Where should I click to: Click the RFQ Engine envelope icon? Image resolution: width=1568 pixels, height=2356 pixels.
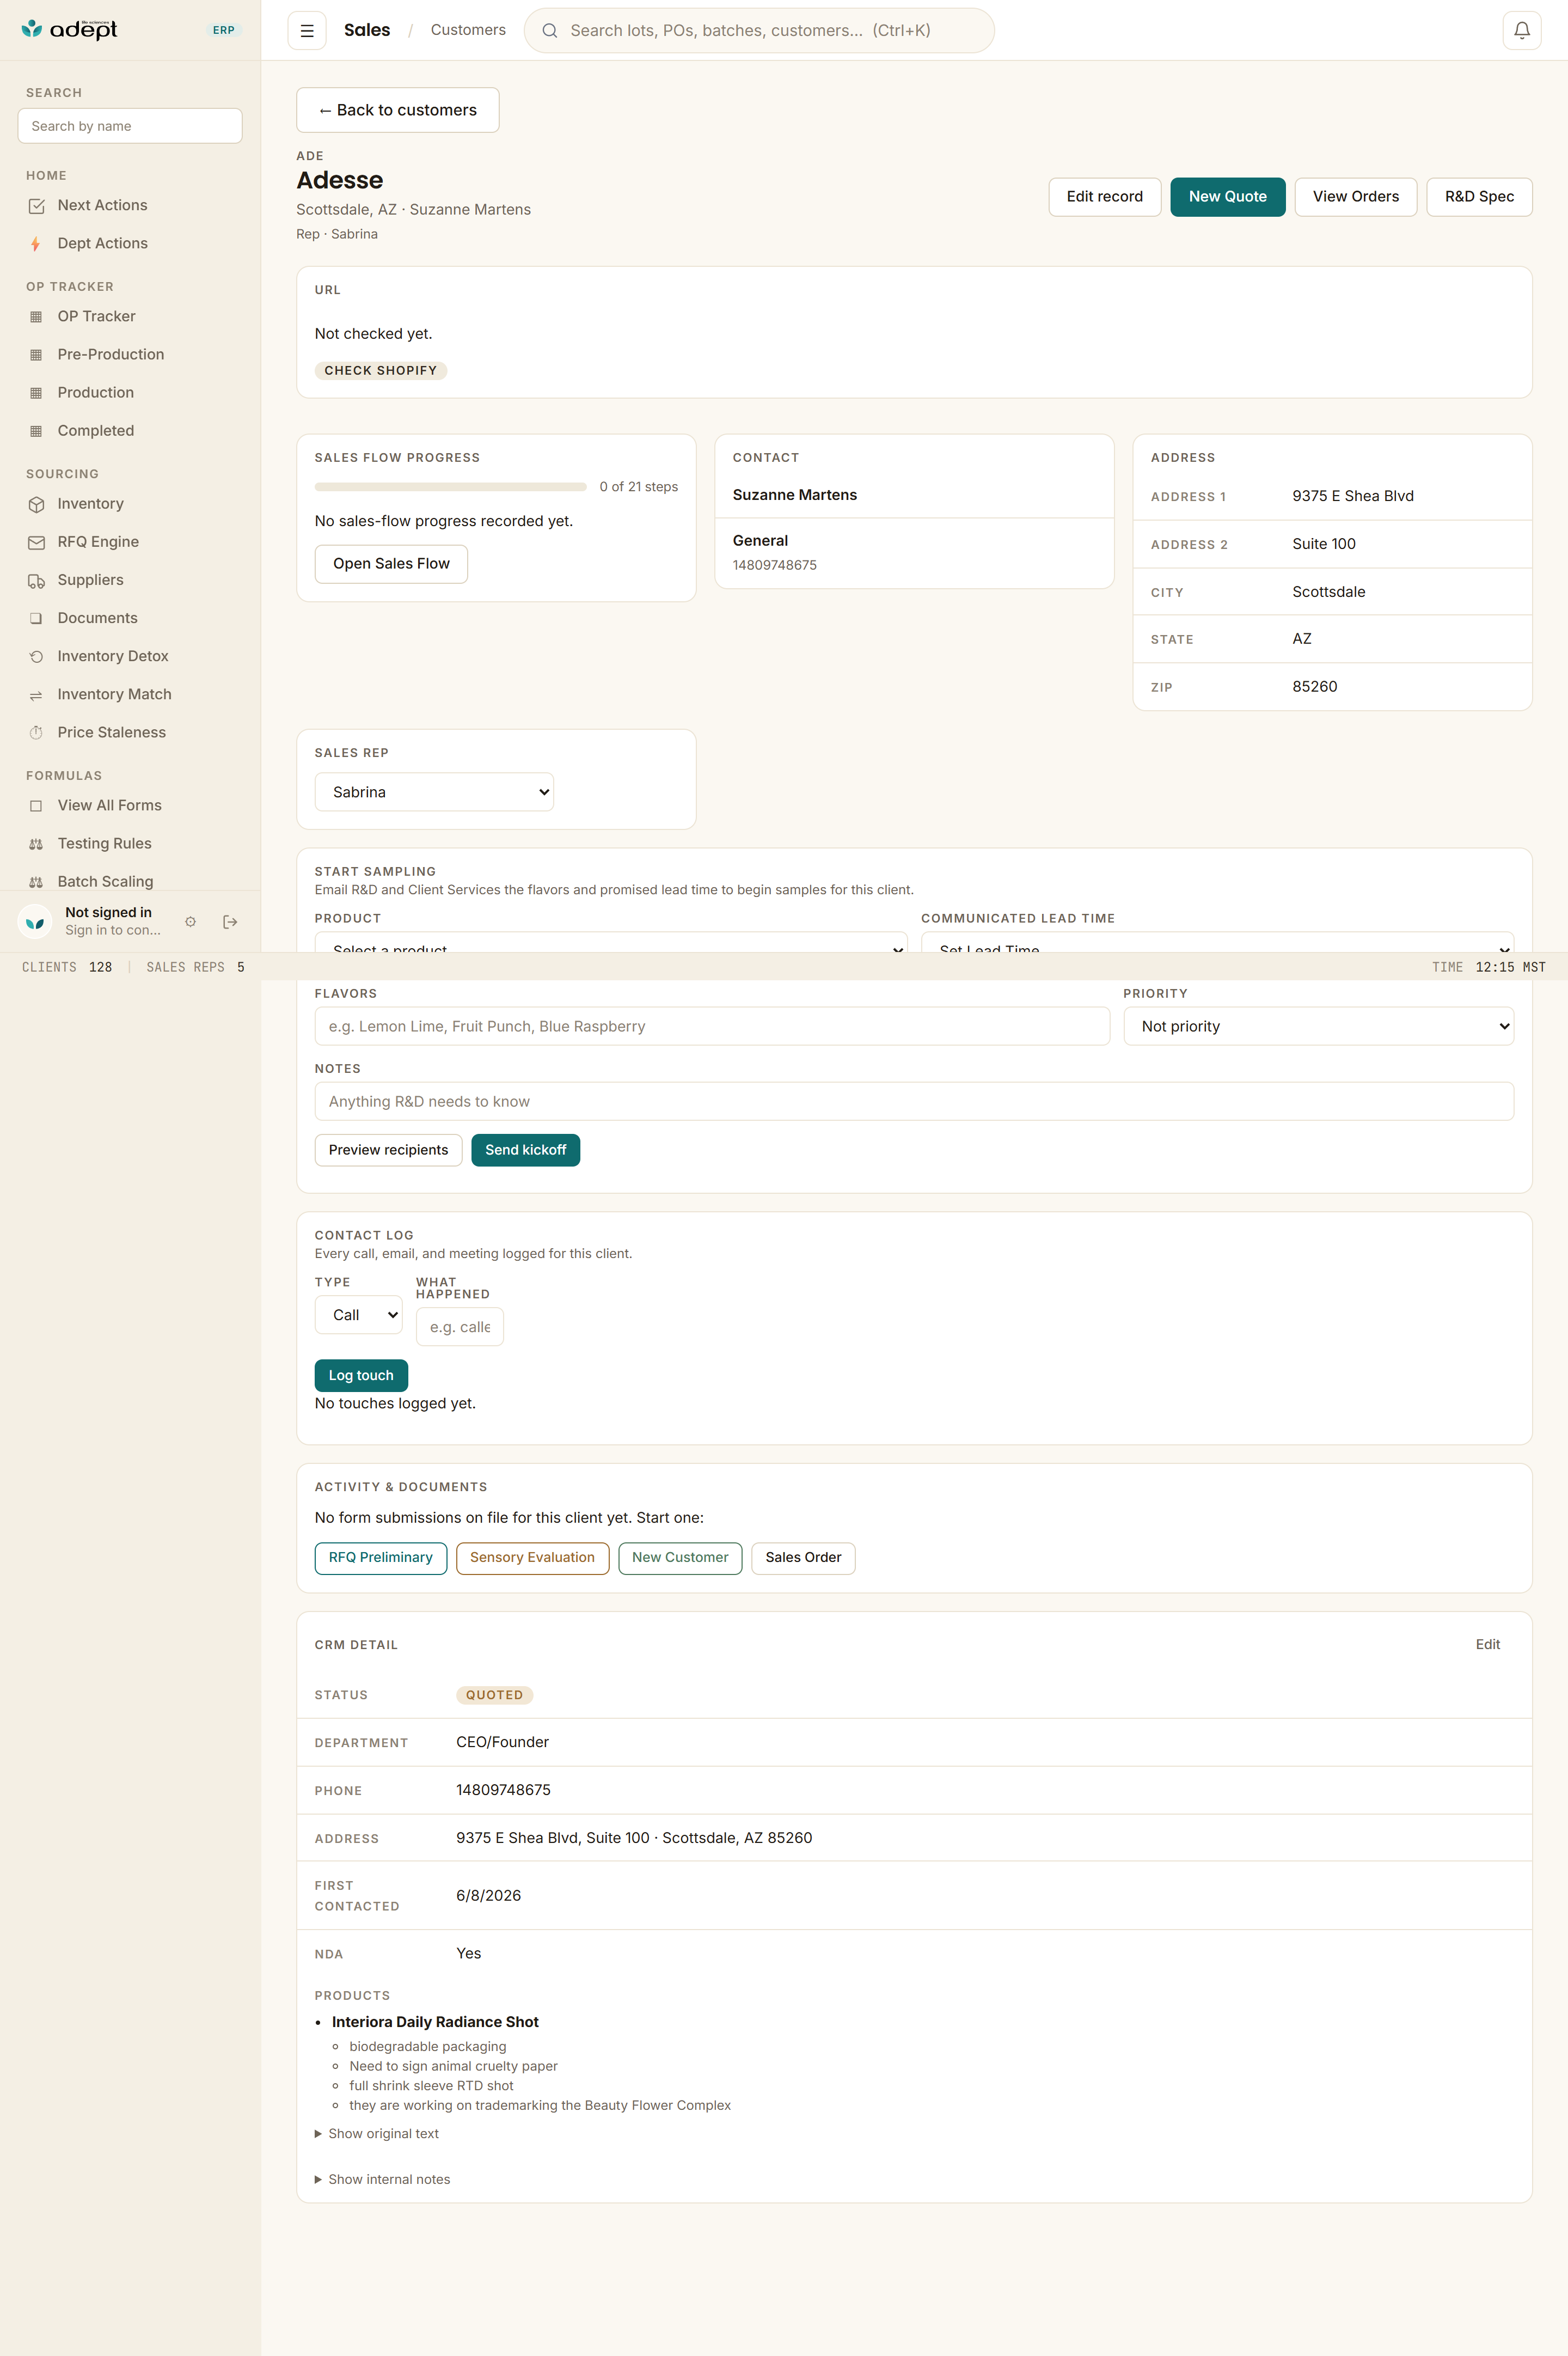(36, 542)
